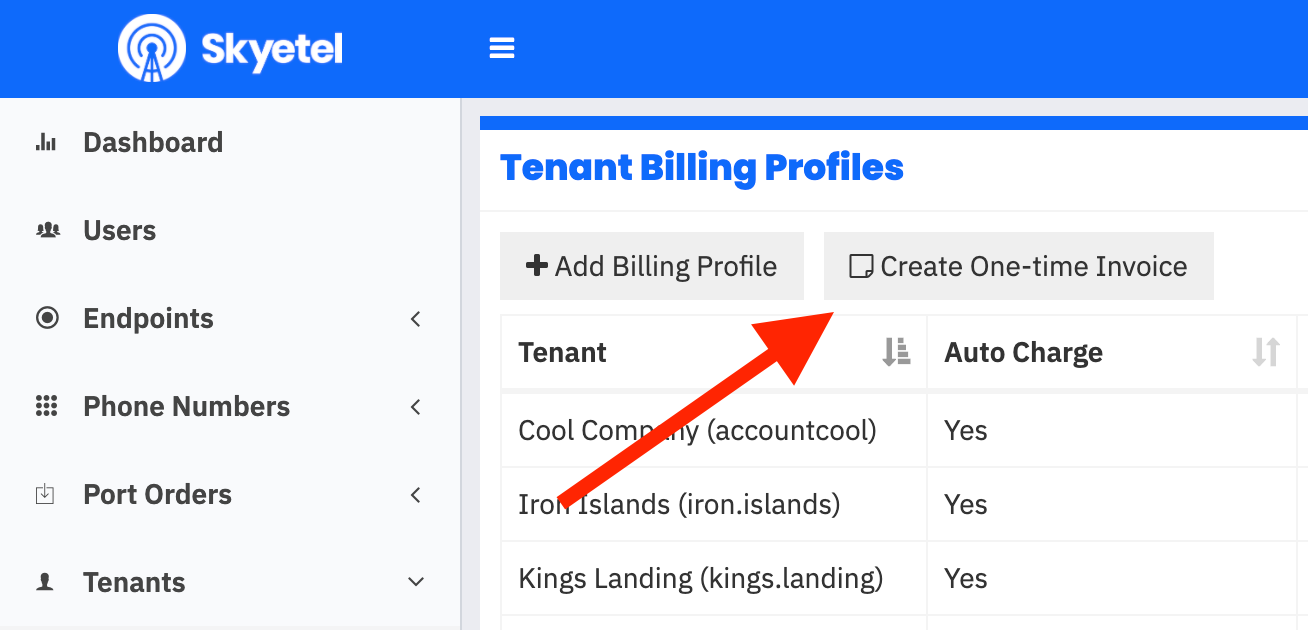Viewport: 1308px width, 630px height.
Task: Select the Iron Islands tenant row
Action: tap(904, 504)
